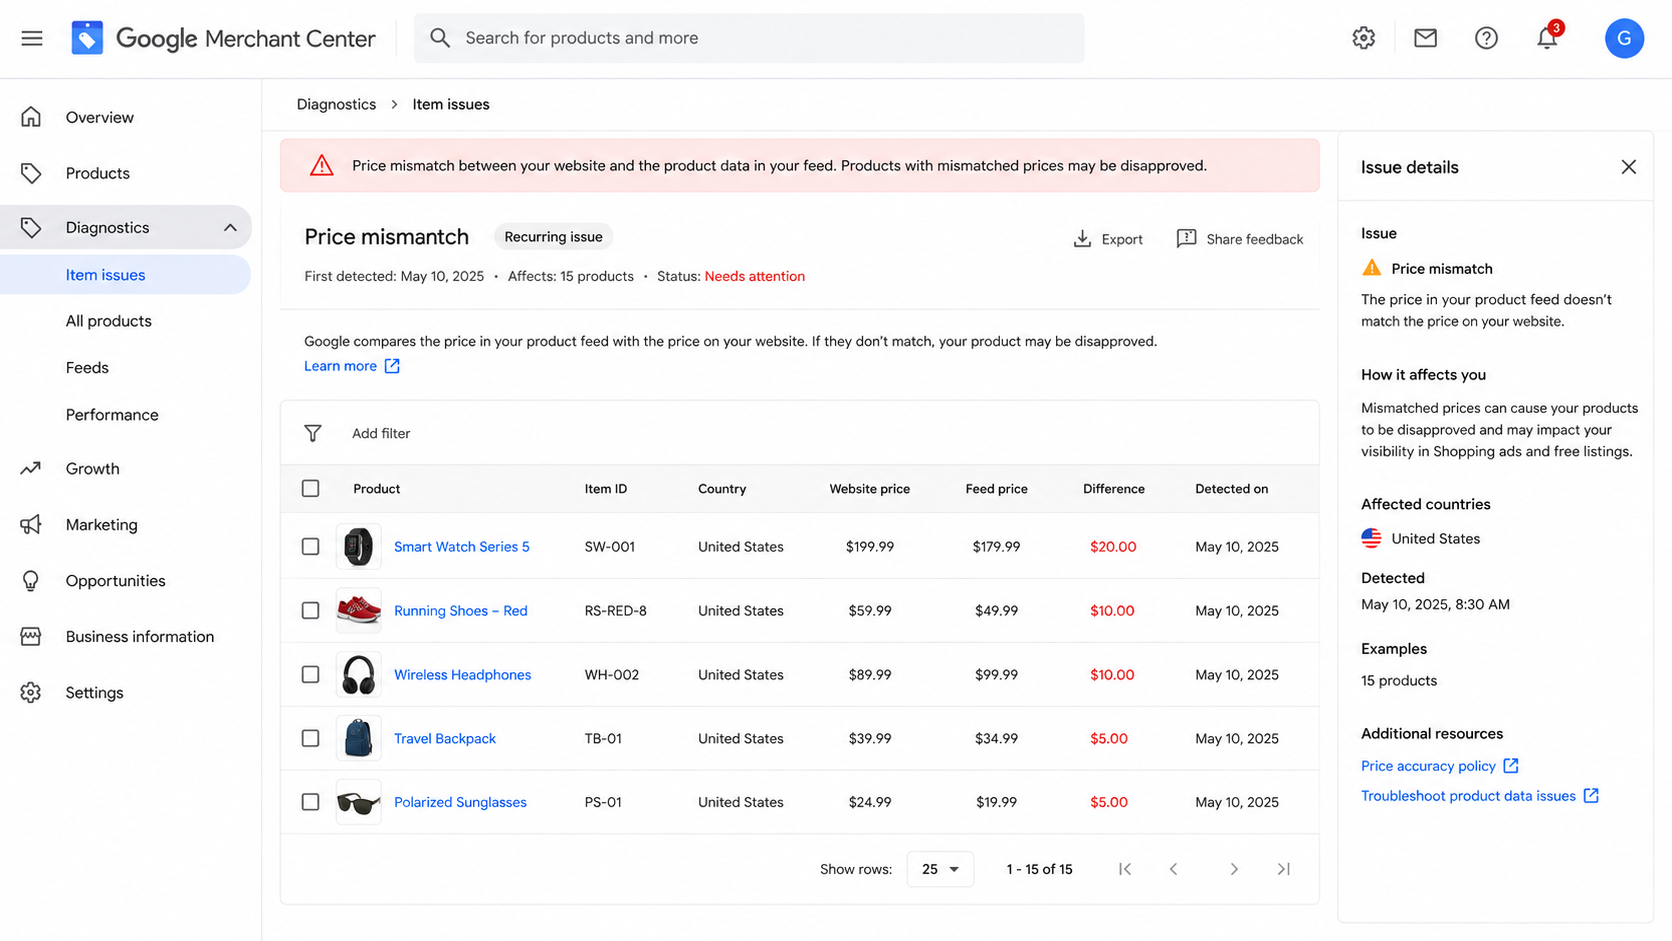1672x941 pixels.
Task: Click the $20.00 difference value
Action: coord(1113,547)
